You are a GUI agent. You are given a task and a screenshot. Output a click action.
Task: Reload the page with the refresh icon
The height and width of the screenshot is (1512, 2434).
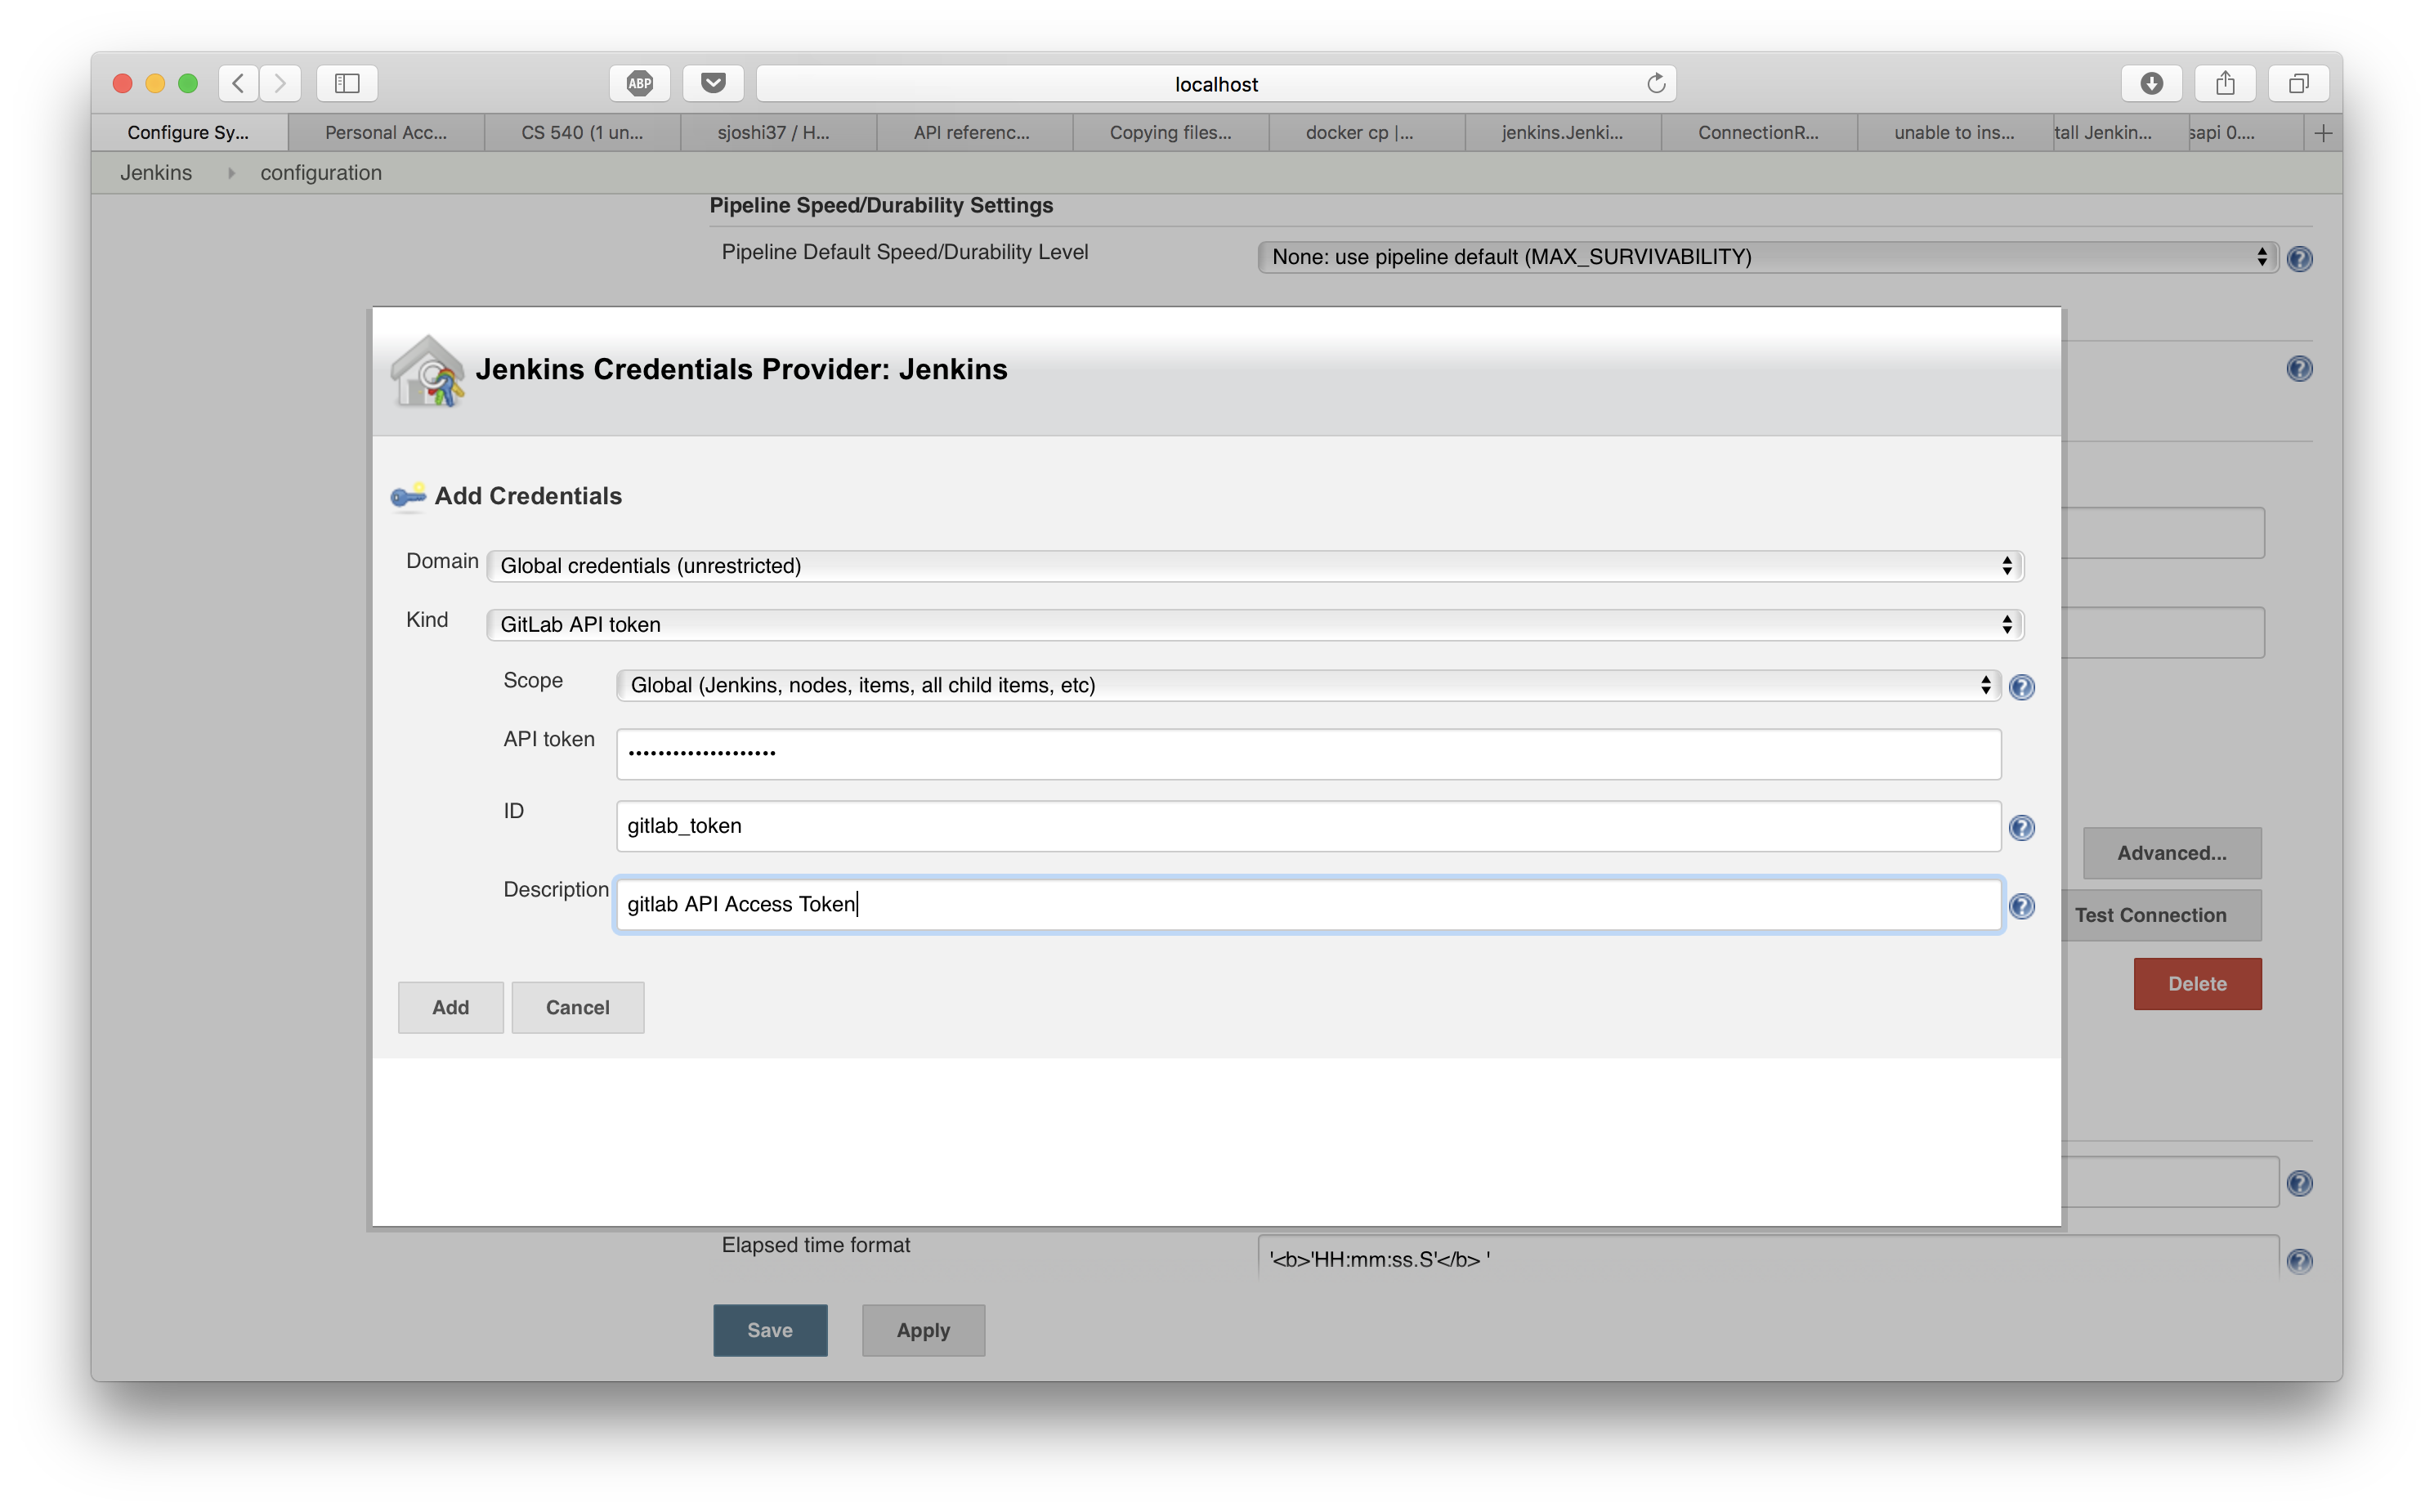click(1656, 83)
